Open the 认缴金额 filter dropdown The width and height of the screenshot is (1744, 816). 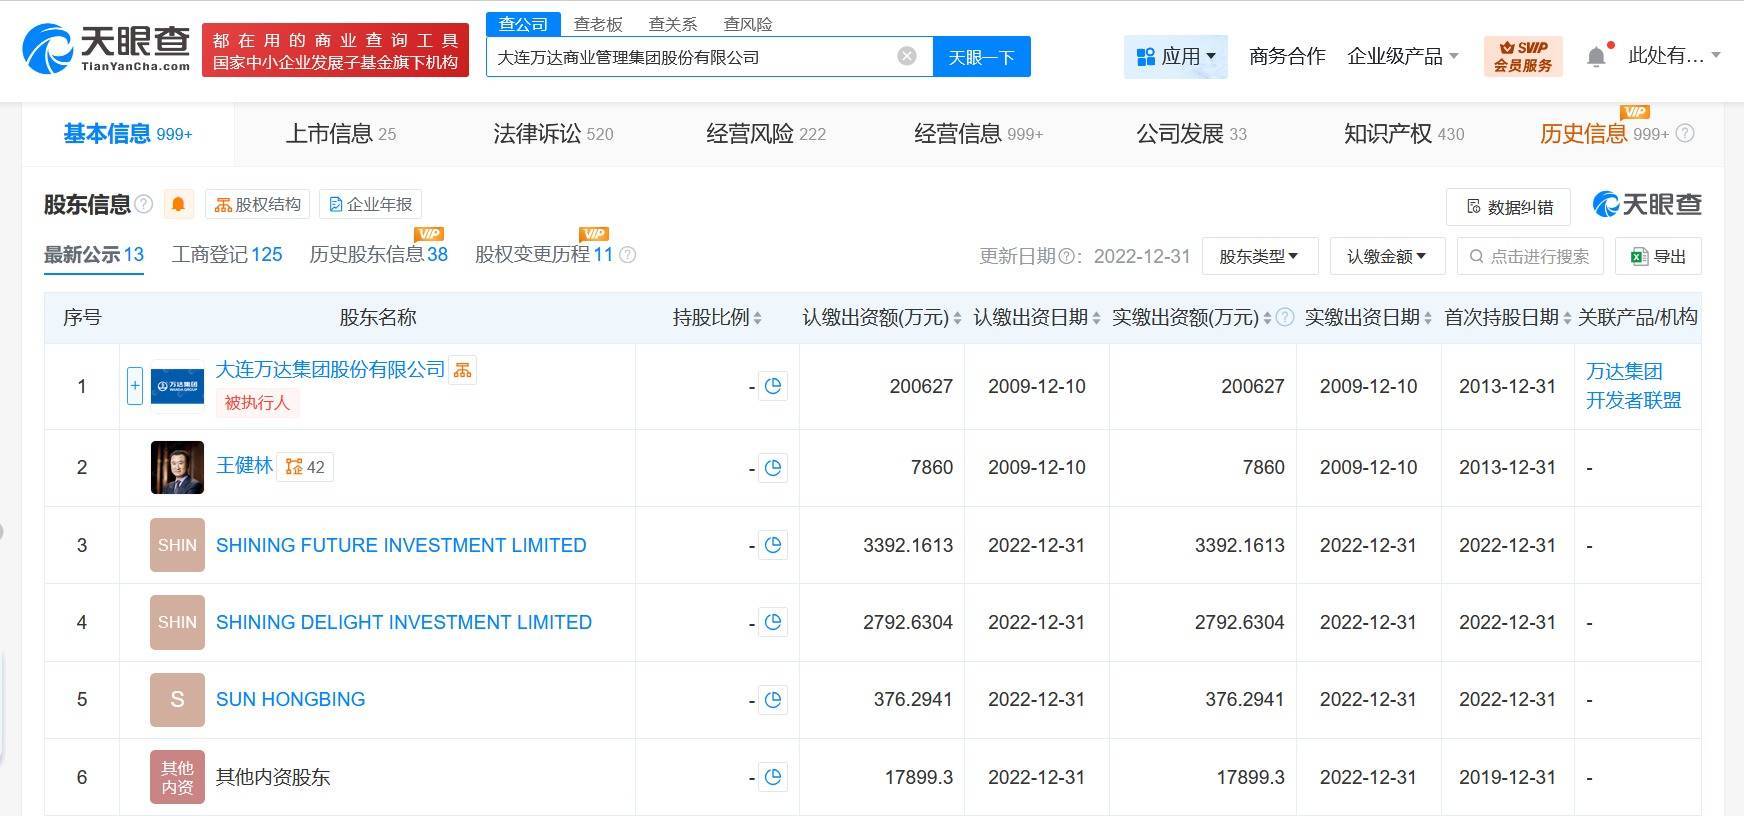click(1387, 256)
